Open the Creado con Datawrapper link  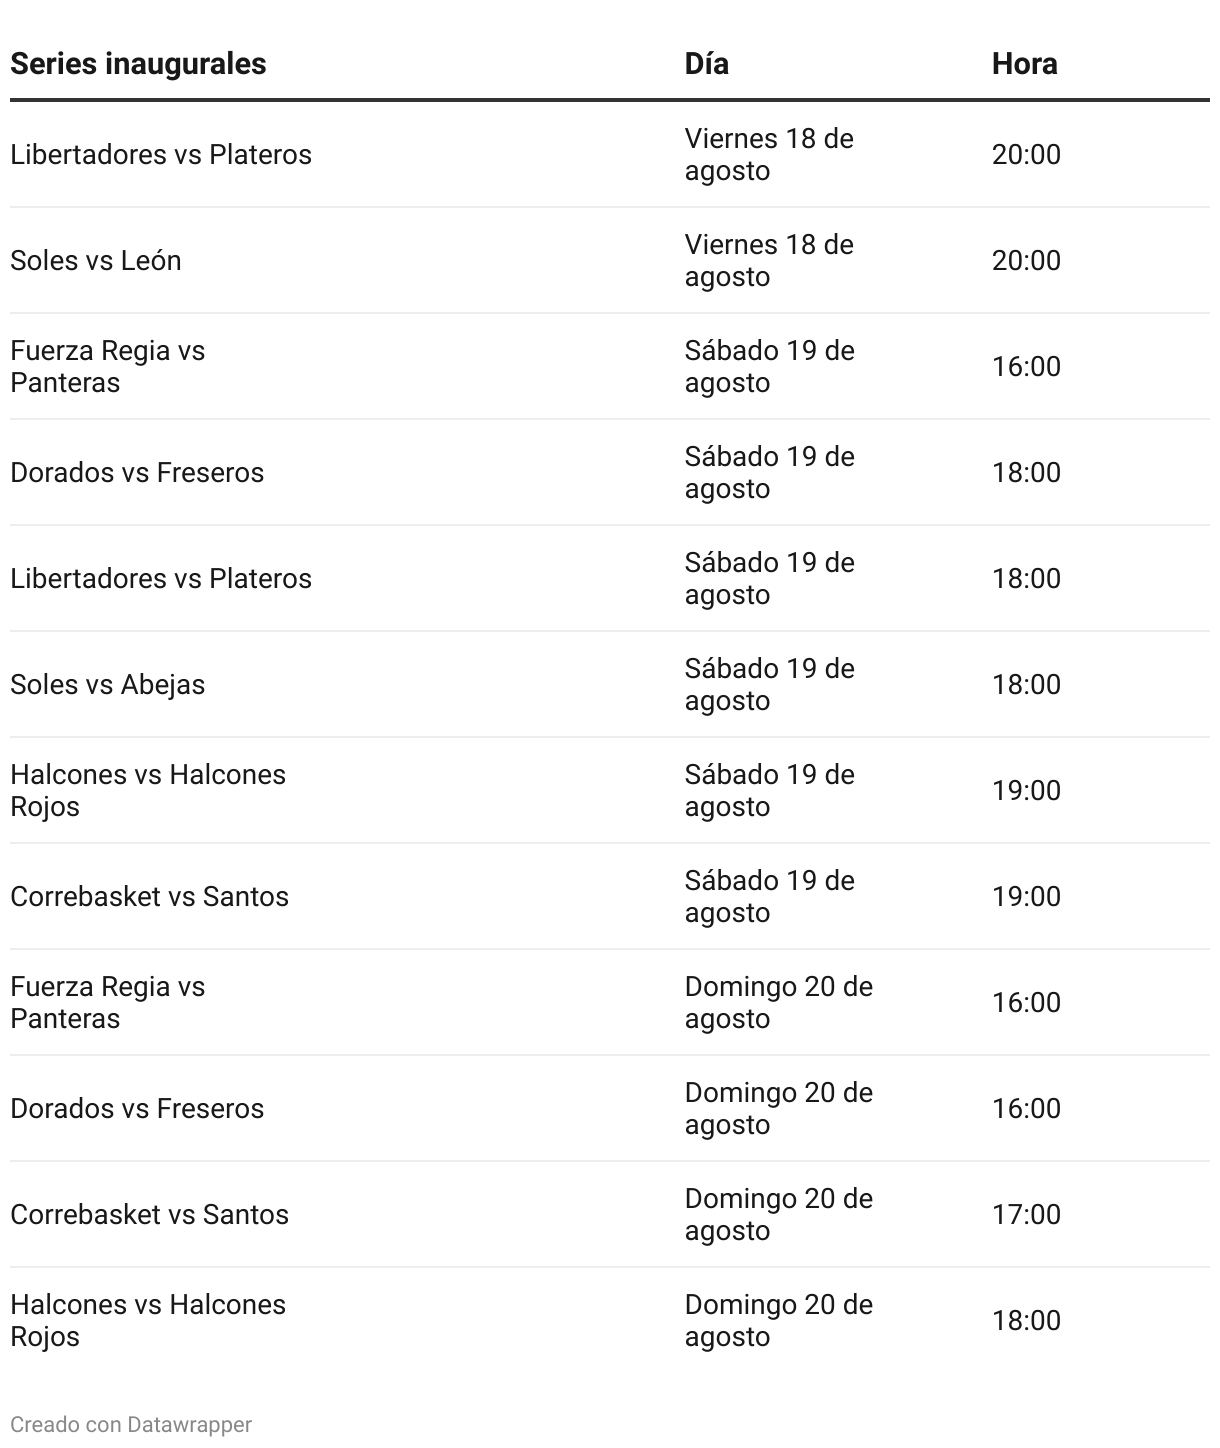(x=131, y=1424)
